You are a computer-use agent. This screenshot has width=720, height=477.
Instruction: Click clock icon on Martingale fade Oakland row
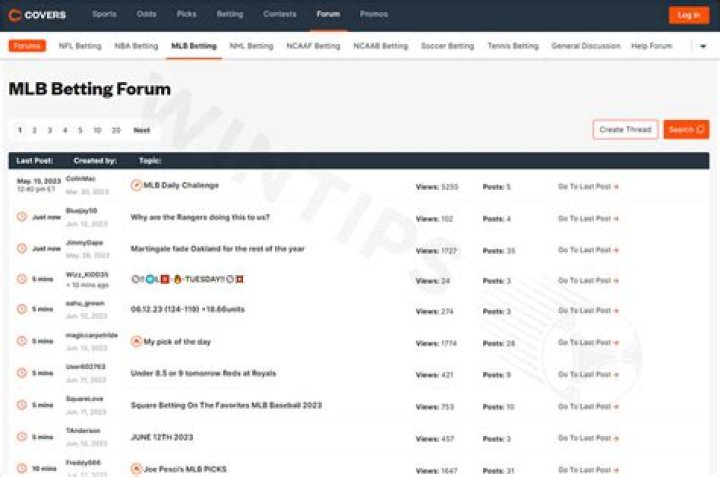point(22,249)
